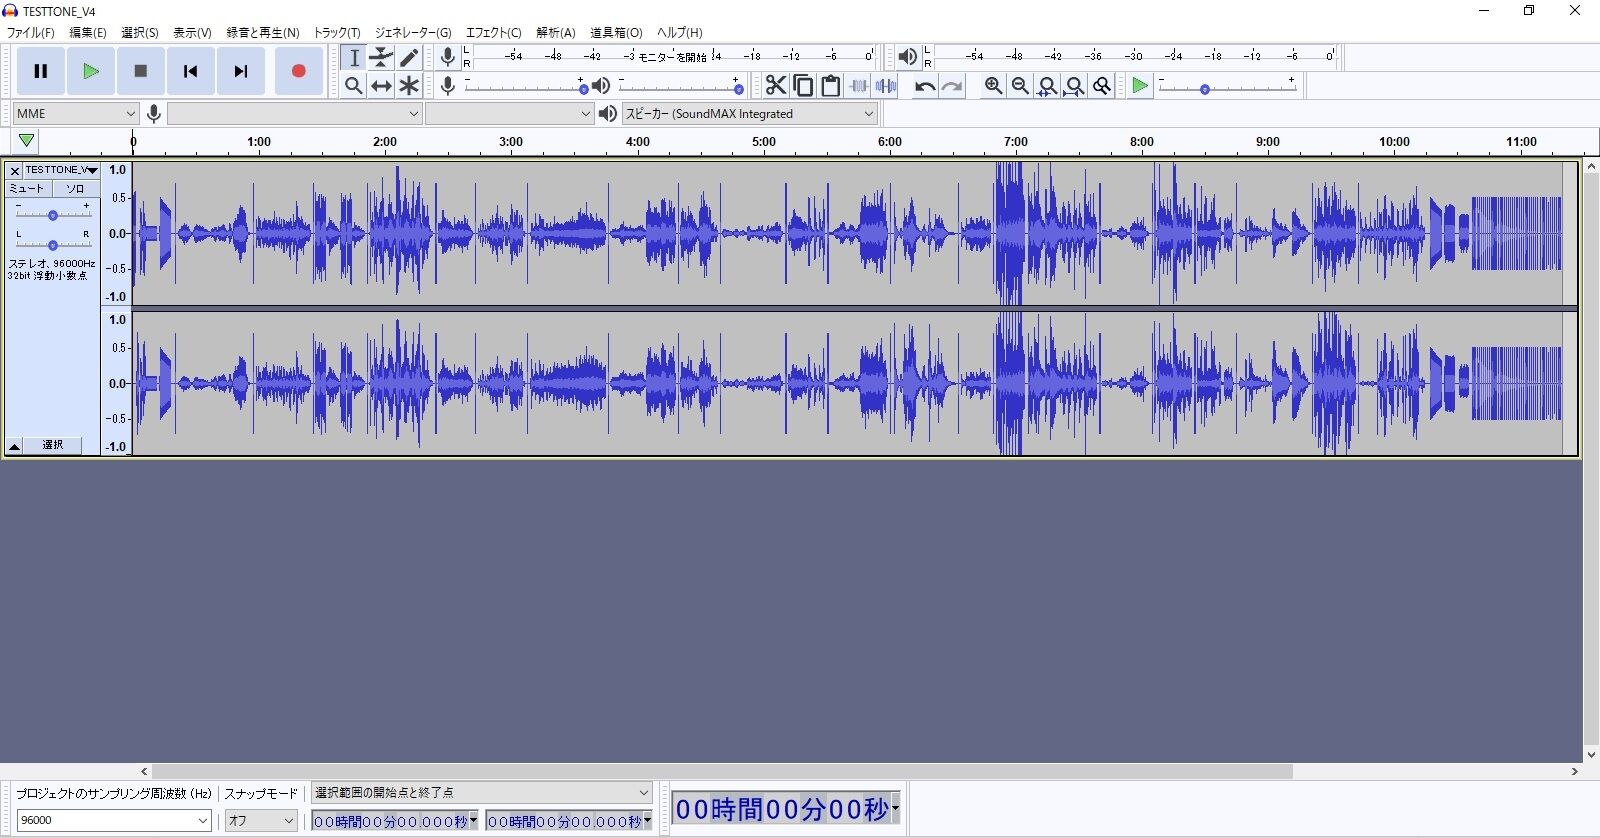Open the エフェクト(C) menu
This screenshot has width=1600, height=838.
click(x=493, y=32)
